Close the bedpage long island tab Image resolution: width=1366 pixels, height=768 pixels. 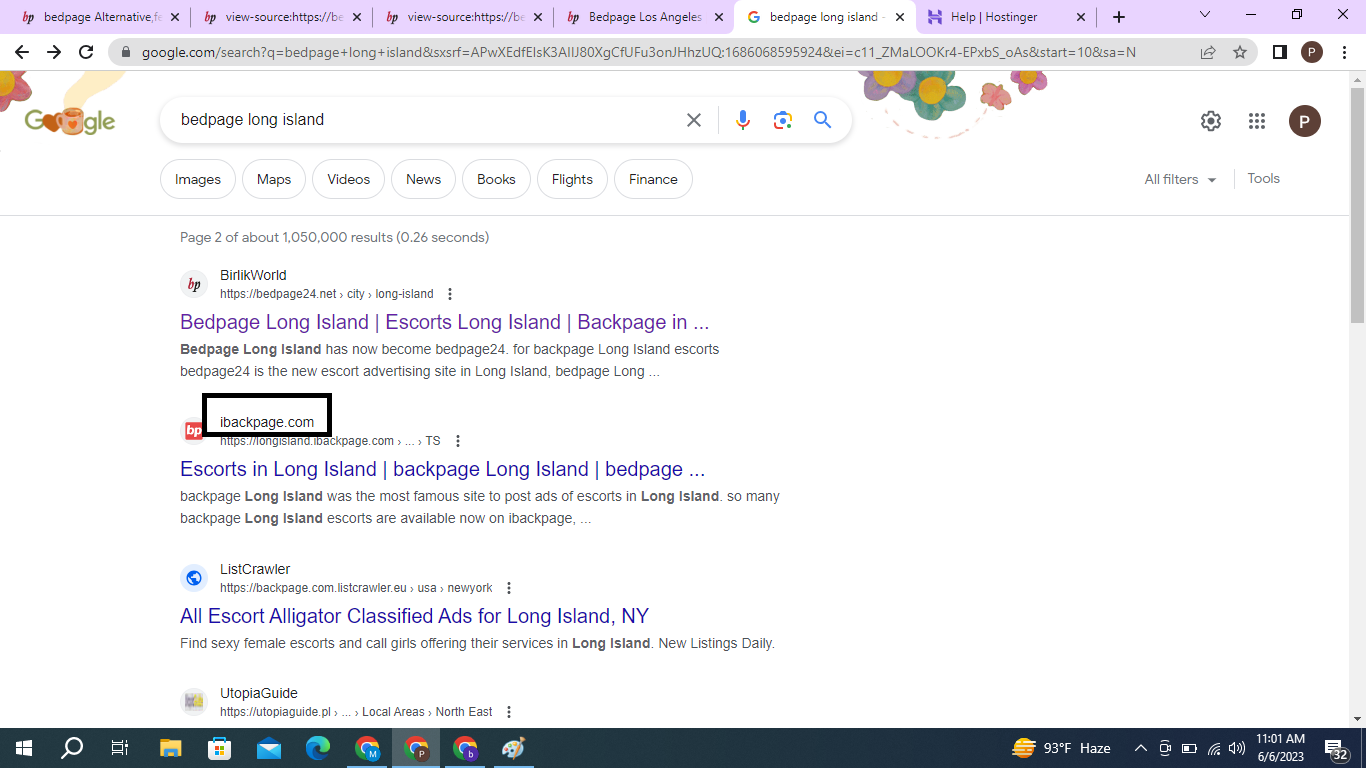(x=900, y=17)
